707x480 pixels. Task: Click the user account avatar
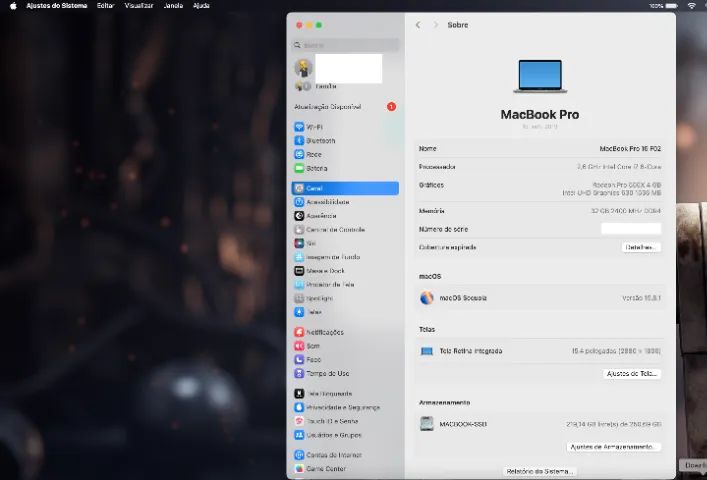point(303,68)
